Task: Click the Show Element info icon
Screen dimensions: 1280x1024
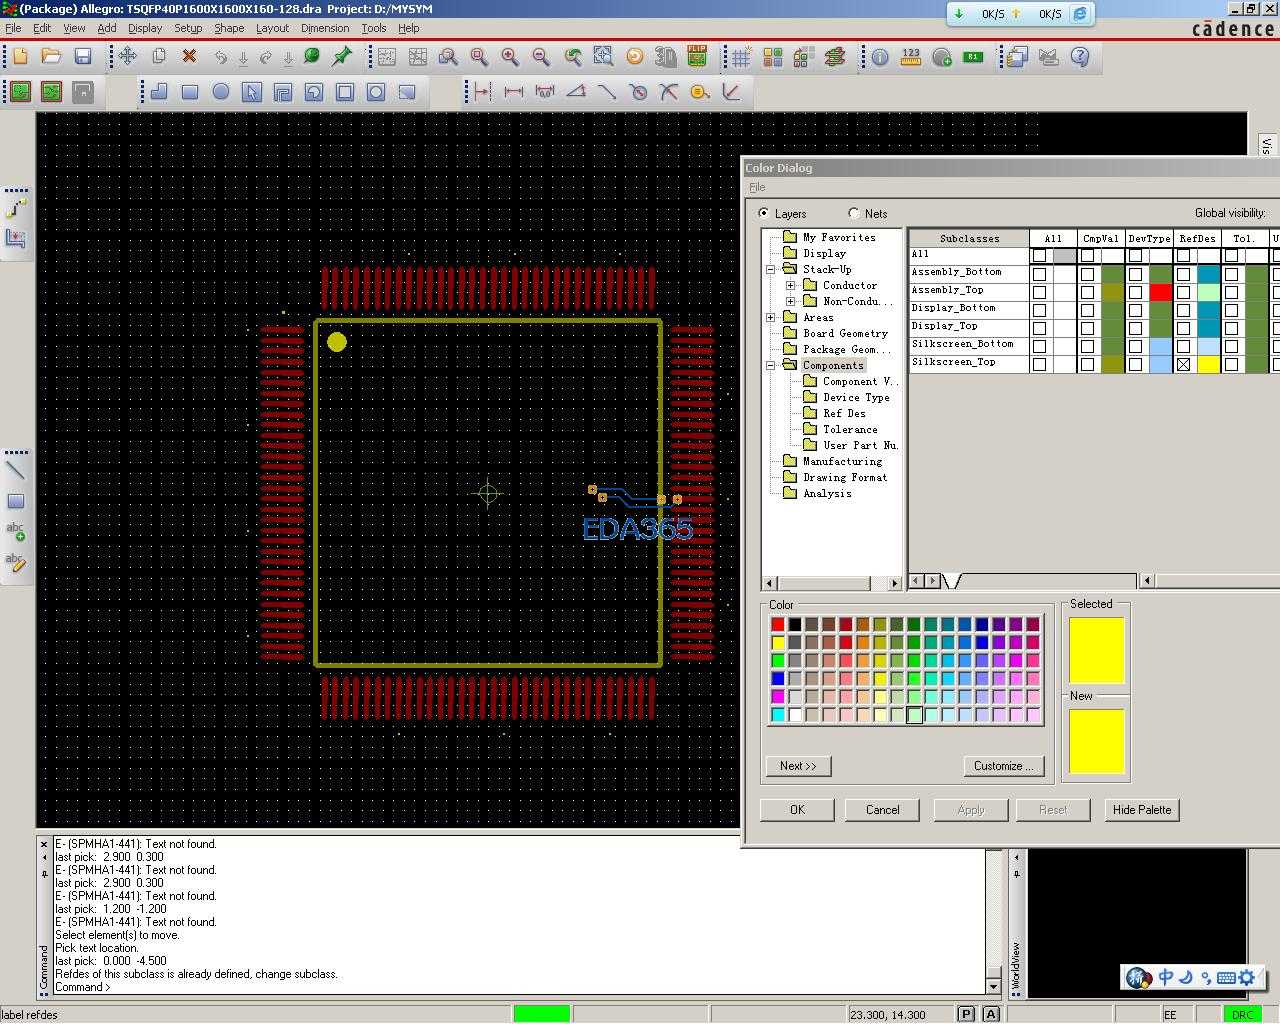Action: [x=880, y=57]
